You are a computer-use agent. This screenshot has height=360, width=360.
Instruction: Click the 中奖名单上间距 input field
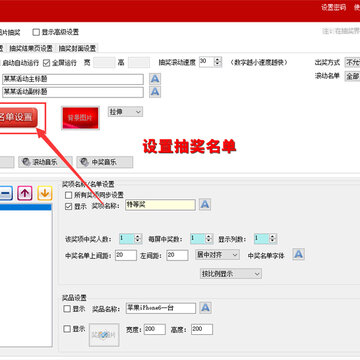[126, 255]
